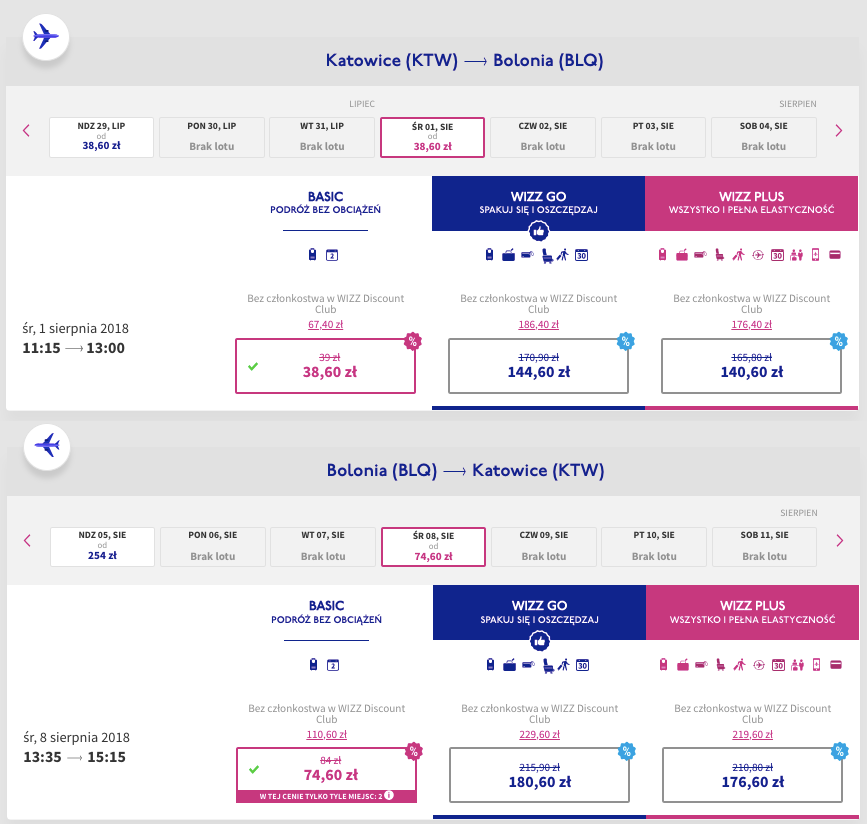Click the return WIZZ PLUS column header
Screen dimensions: 867x824
(x=752, y=612)
